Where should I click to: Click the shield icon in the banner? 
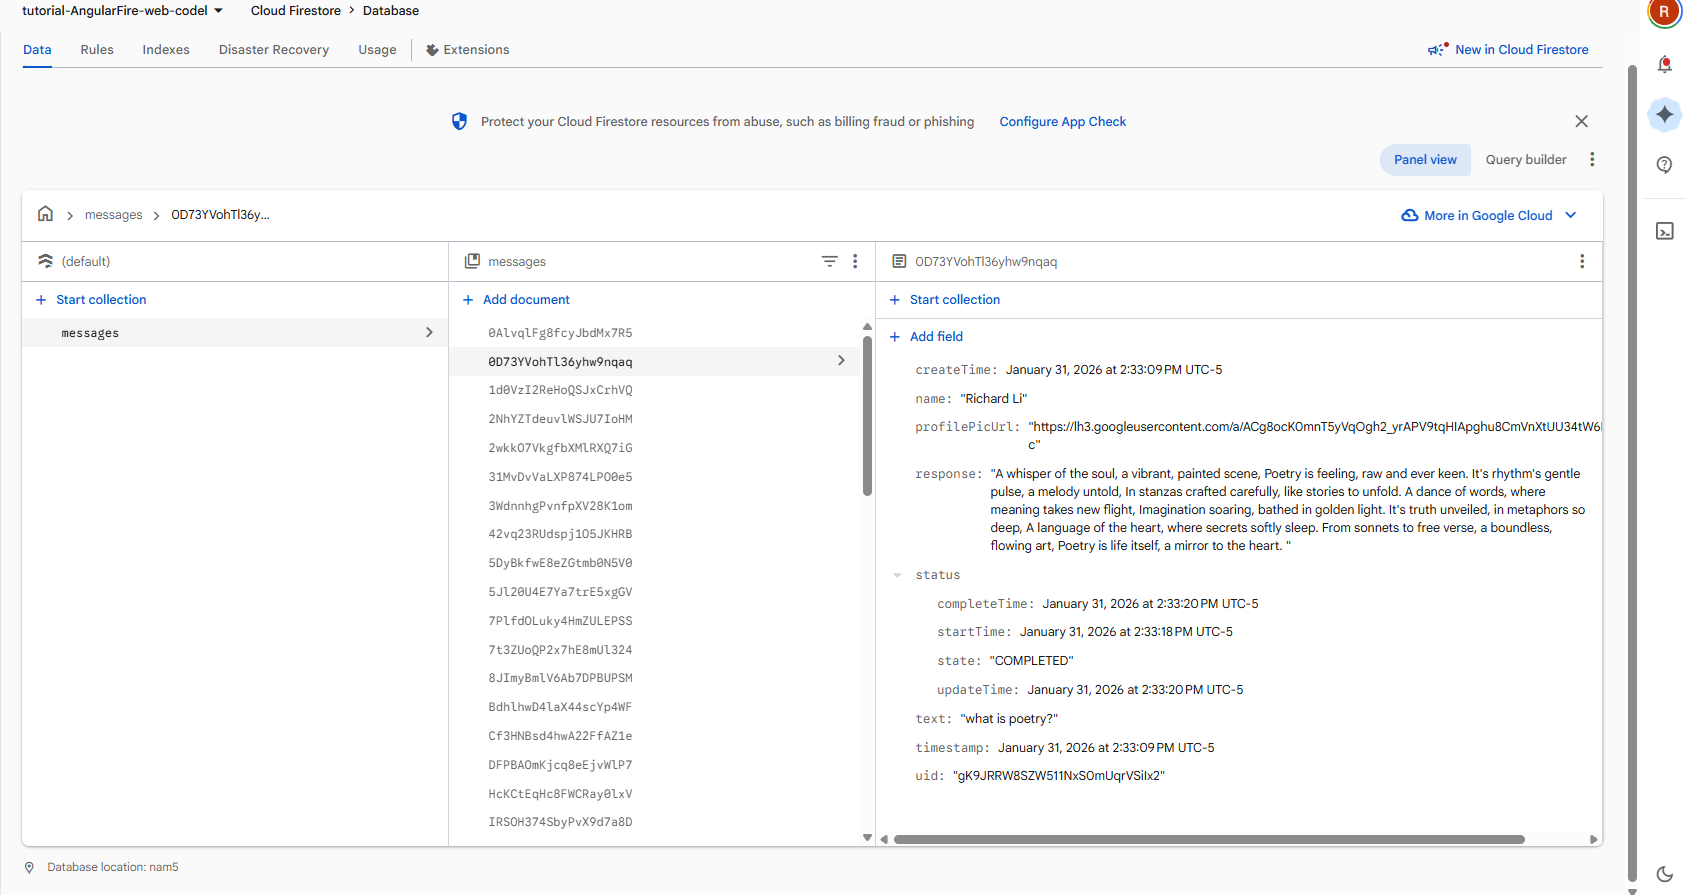tap(459, 121)
